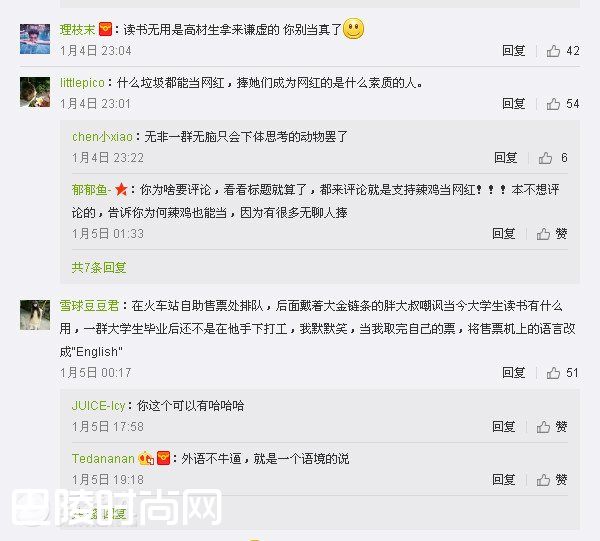Like 理枝末's comment with 42 likes
Screen dimensions: 600x541
coord(553,51)
